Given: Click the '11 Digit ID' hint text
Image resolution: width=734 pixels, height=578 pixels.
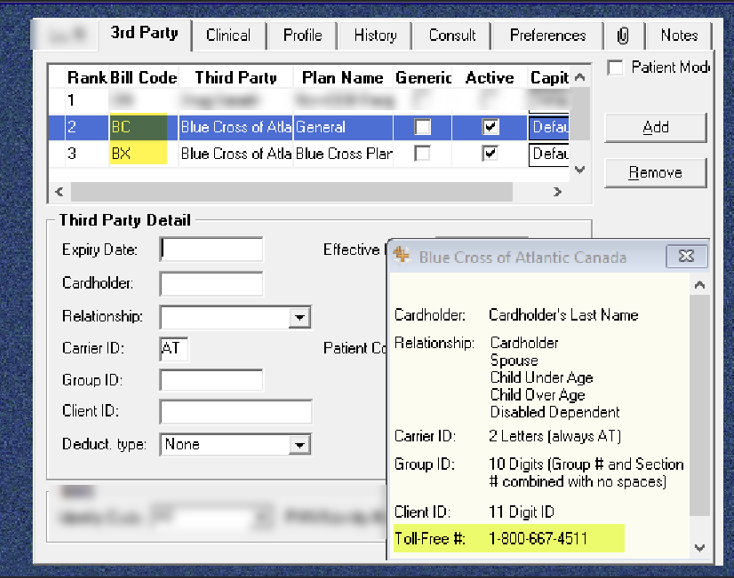Looking at the screenshot, I should (521, 512).
